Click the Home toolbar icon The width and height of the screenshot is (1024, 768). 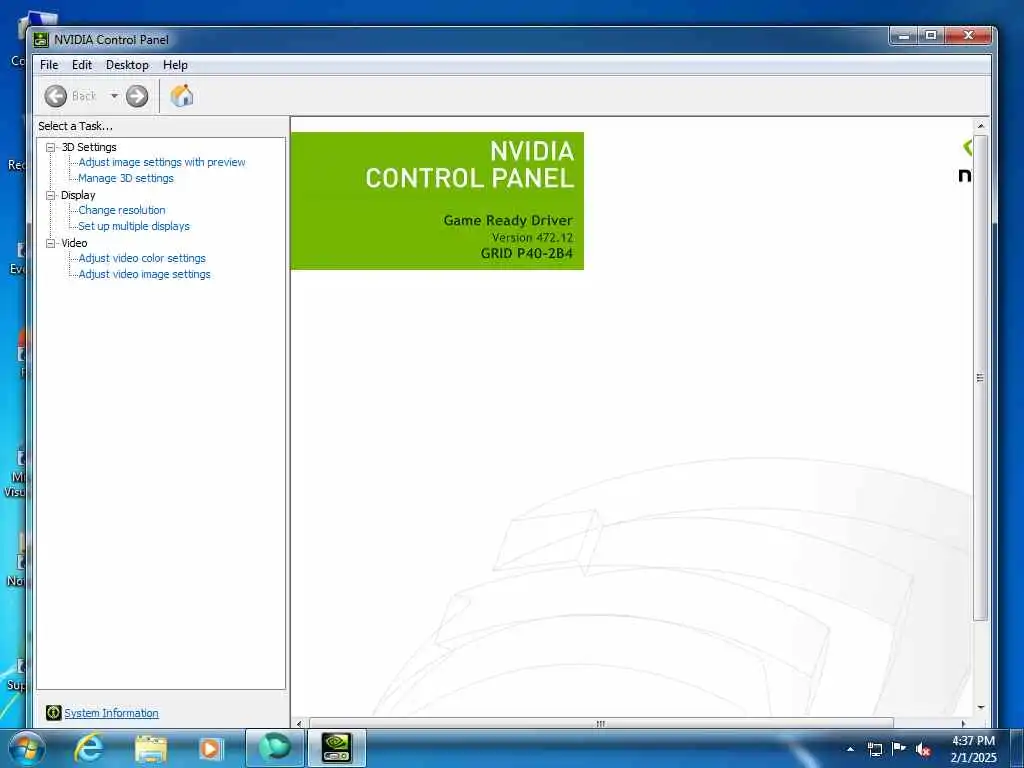182,96
